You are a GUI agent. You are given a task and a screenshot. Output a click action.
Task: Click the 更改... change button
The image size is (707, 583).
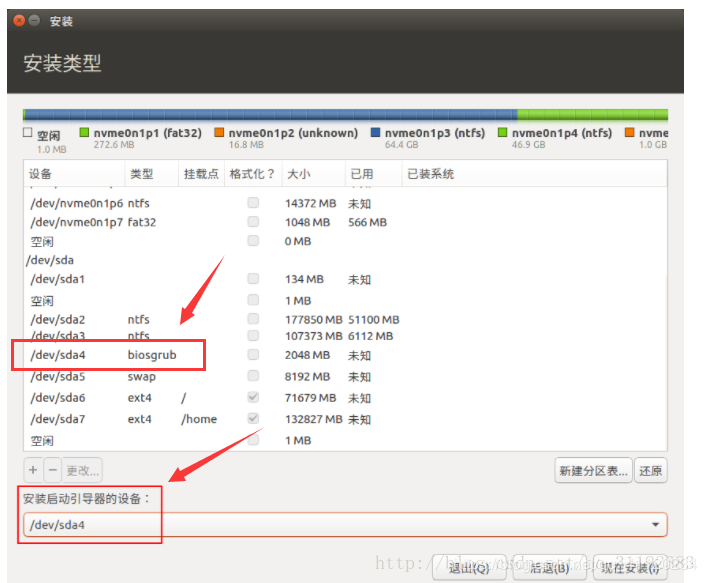[83, 470]
